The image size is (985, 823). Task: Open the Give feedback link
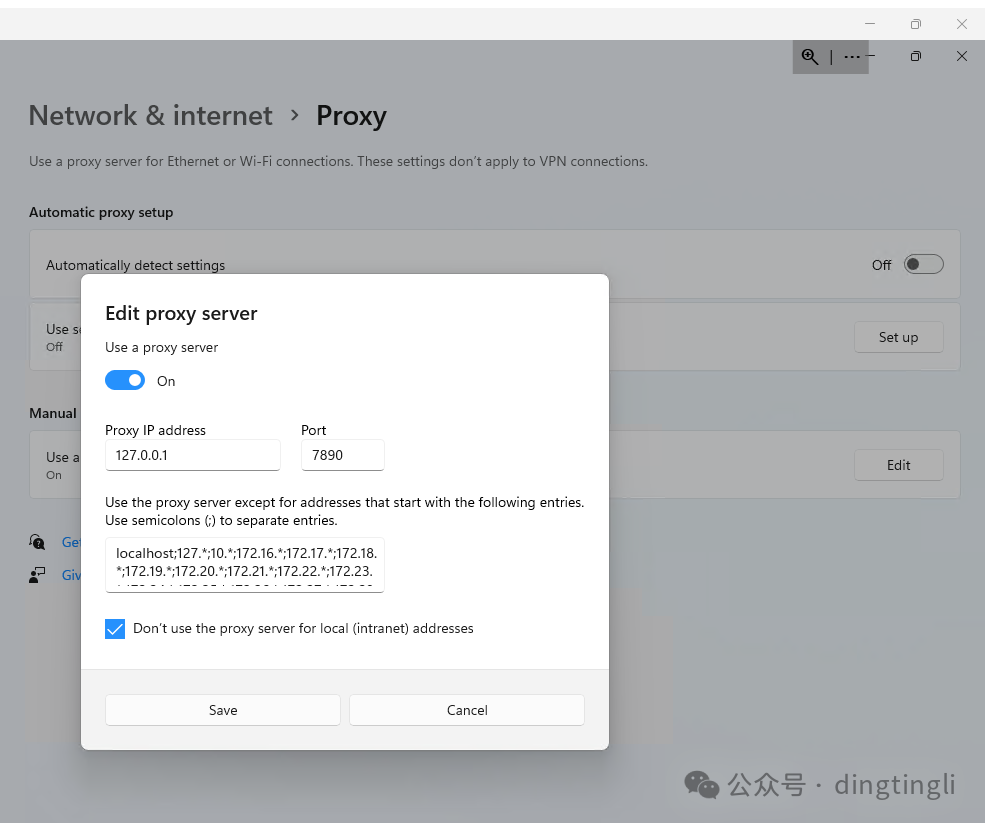coord(68,574)
